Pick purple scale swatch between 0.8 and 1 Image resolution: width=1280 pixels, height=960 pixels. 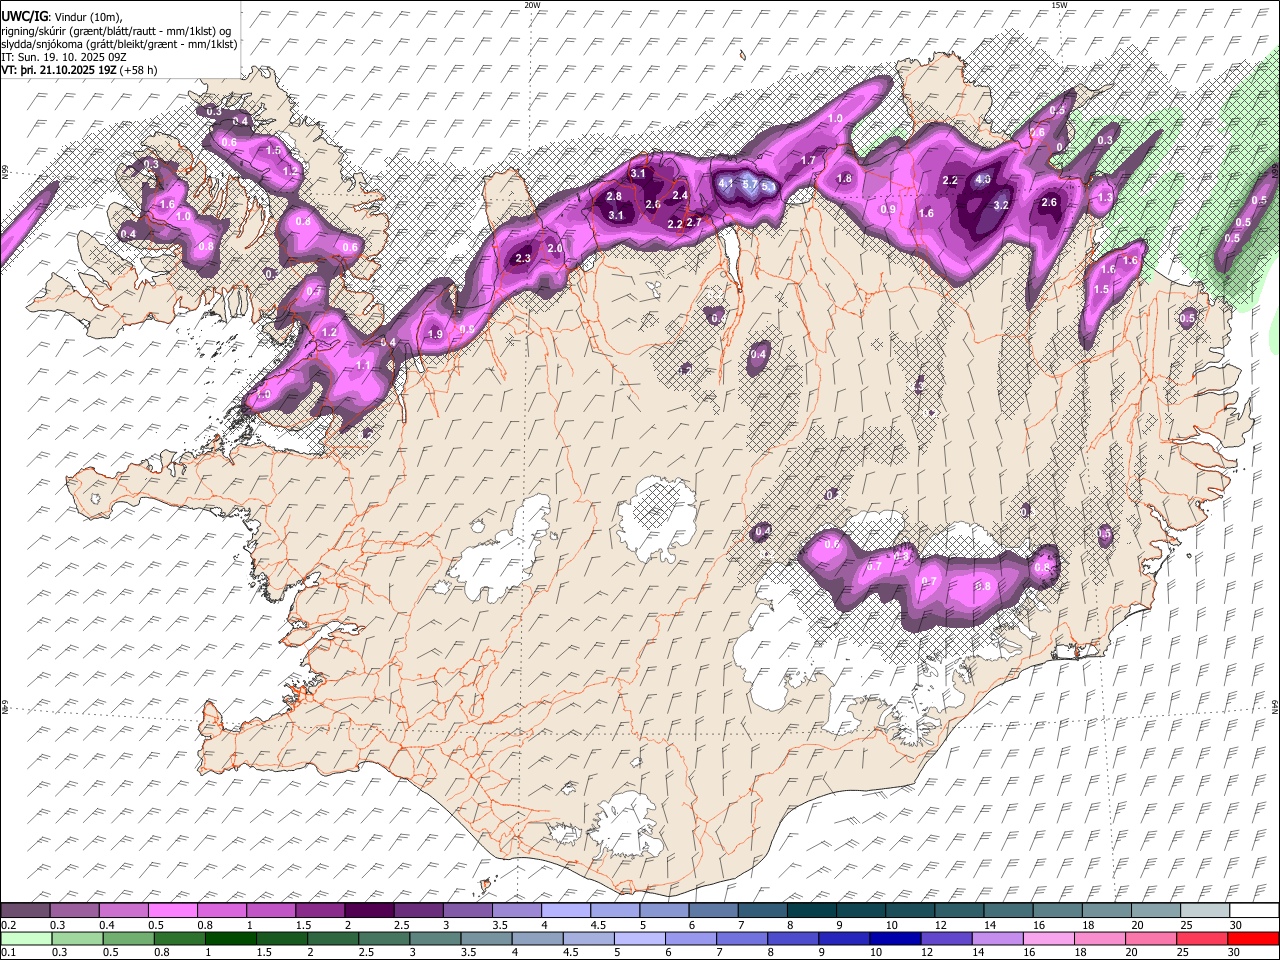coord(222,910)
